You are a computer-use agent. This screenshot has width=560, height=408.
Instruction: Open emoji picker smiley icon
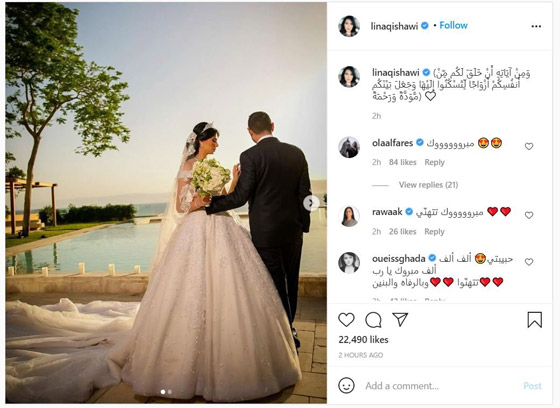(x=346, y=385)
